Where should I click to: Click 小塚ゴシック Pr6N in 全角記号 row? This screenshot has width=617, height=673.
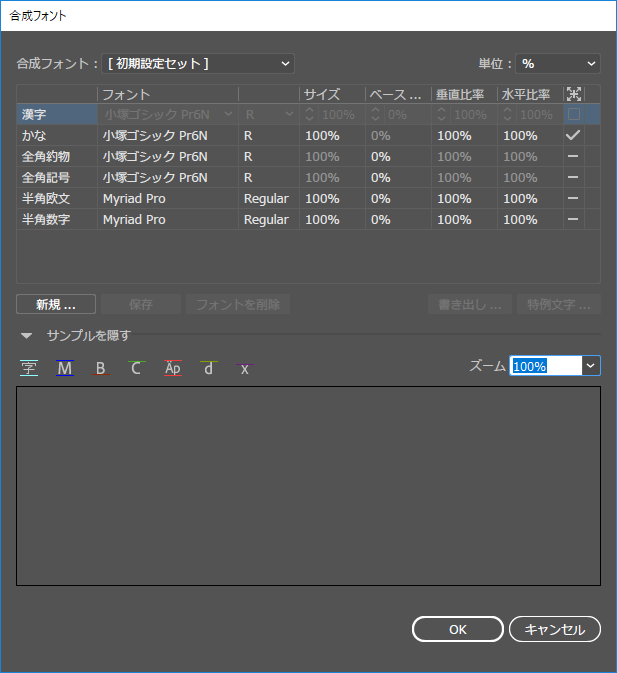point(155,178)
